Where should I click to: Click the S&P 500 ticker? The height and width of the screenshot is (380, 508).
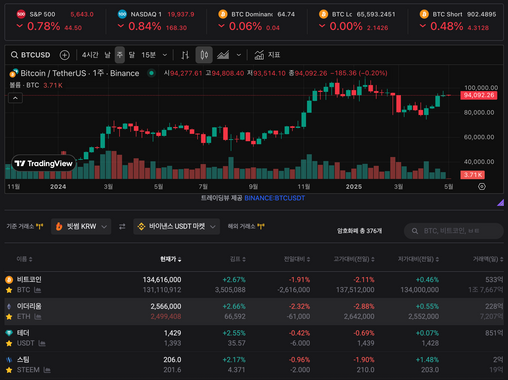coord(55,21)
